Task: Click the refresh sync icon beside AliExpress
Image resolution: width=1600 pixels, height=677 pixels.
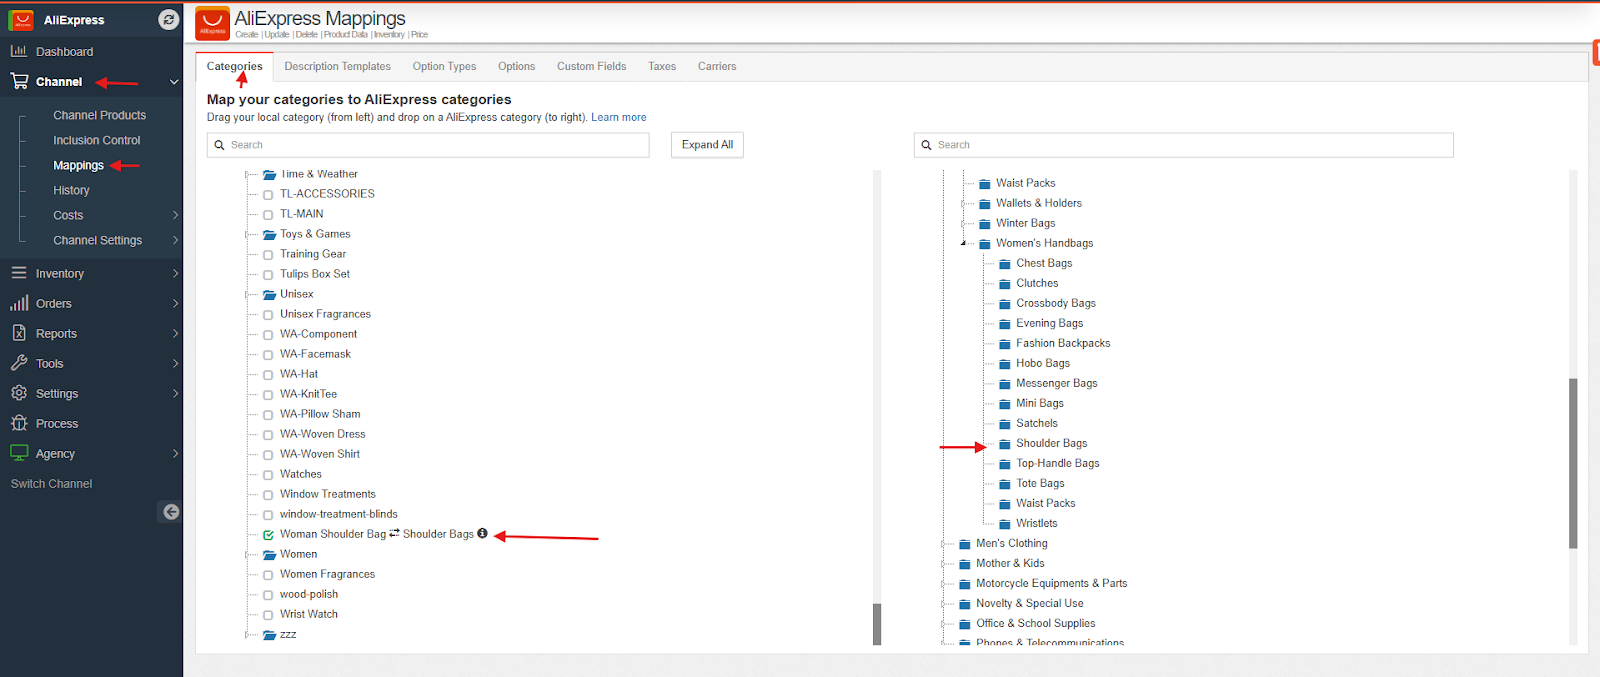Action: click(169, 19)
